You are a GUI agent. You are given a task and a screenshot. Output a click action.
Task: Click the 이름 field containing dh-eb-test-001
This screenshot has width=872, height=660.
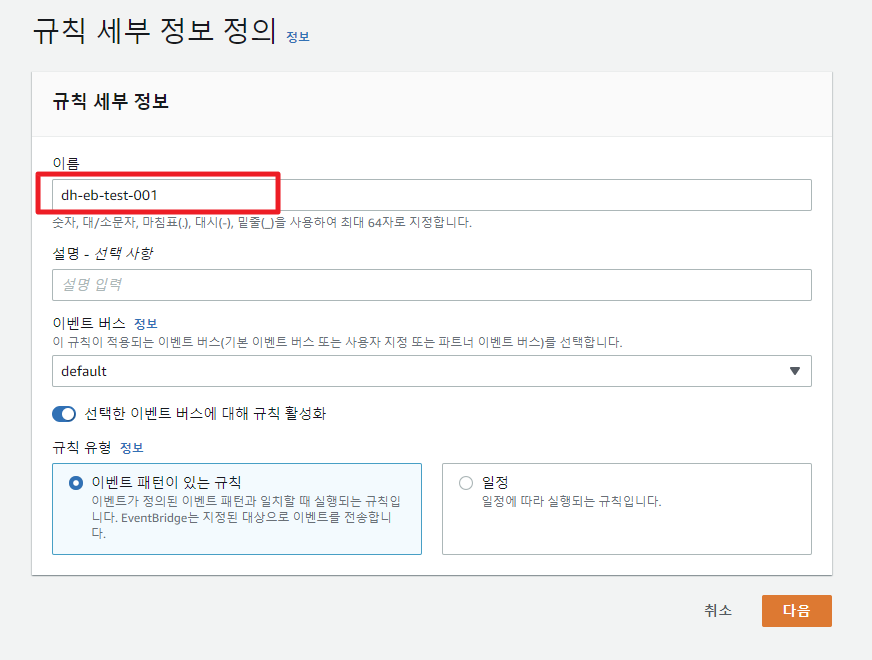430,195
